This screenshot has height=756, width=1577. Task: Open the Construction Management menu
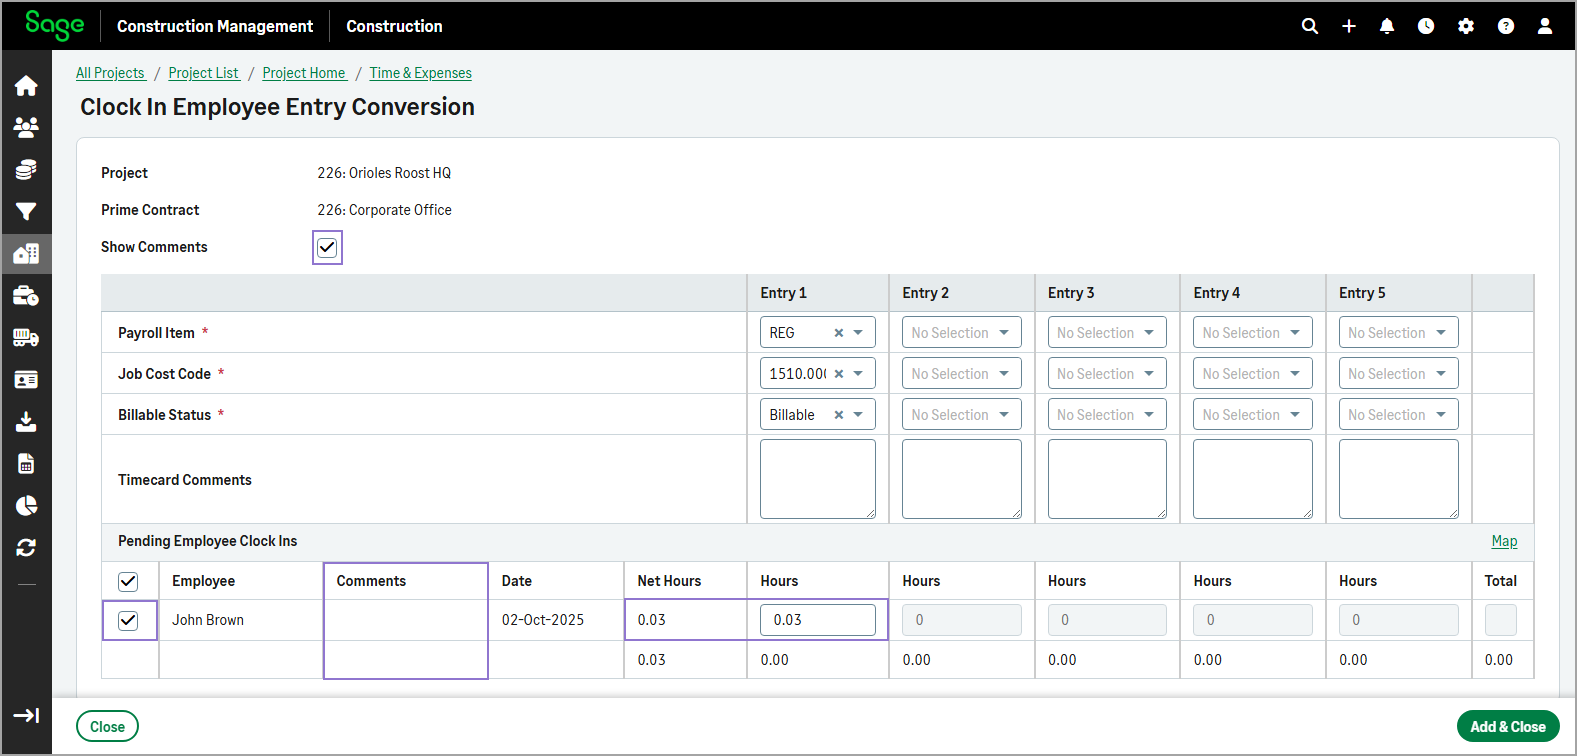click(215, 26)
